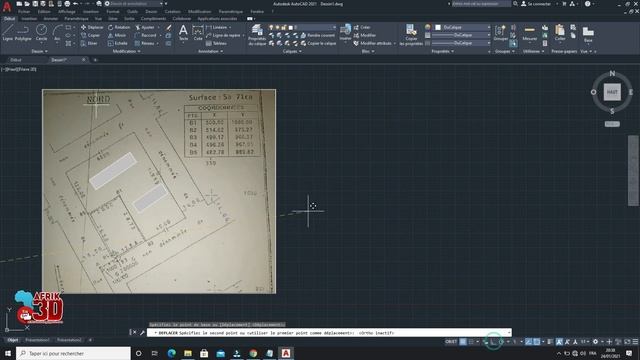Click the new drawing tab plus button
Viewport: 640px width, 360px height.
(x=95, y=60)
